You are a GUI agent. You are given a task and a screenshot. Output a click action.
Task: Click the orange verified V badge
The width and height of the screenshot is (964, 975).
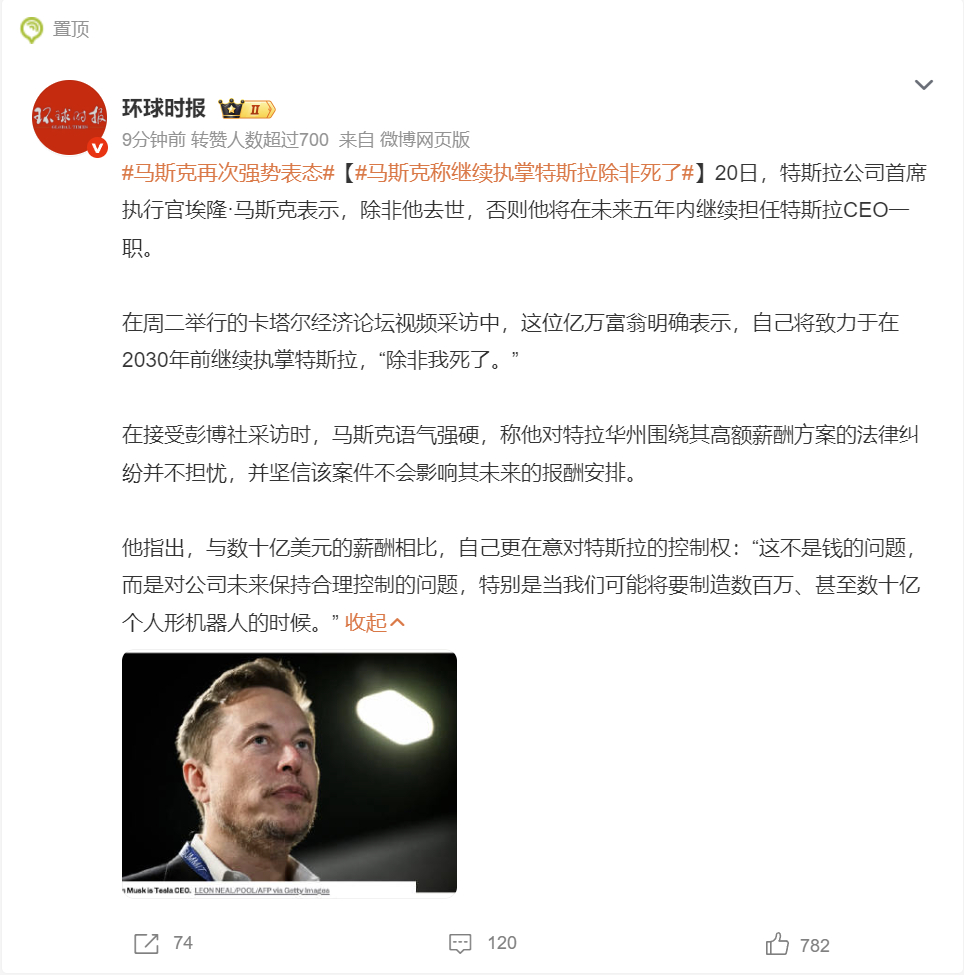coord(97,148)
